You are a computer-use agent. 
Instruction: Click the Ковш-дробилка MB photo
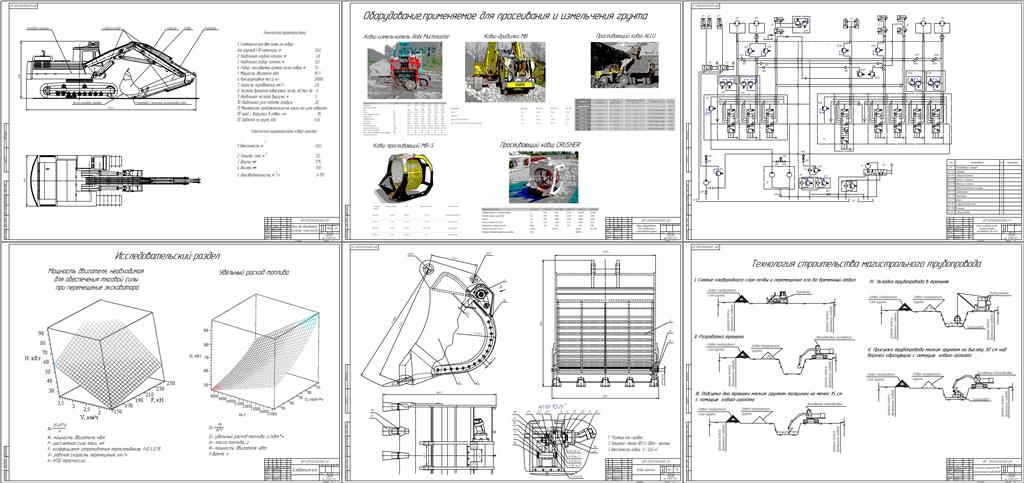click(504, 72)
